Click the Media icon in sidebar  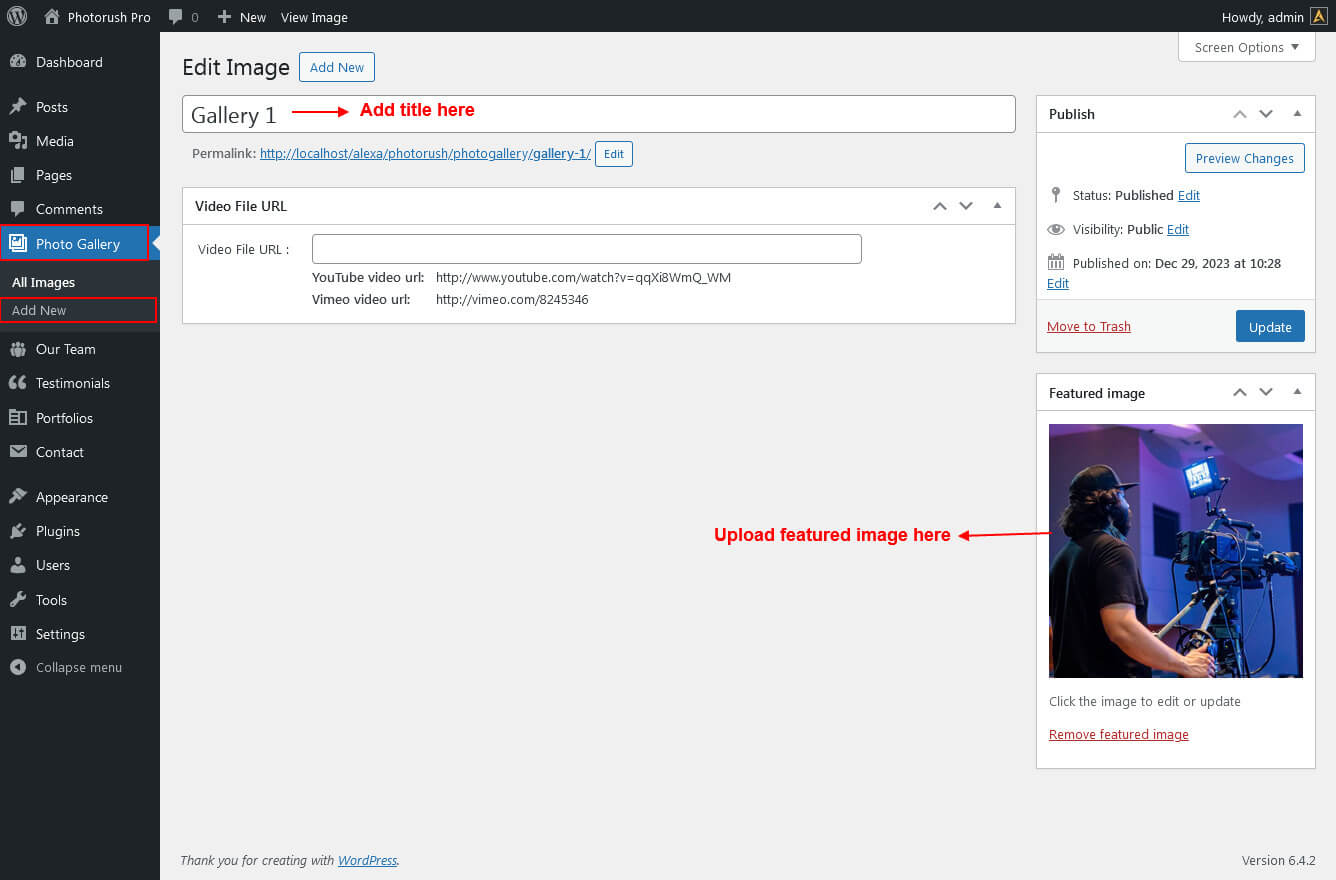[x=18, y=141]
